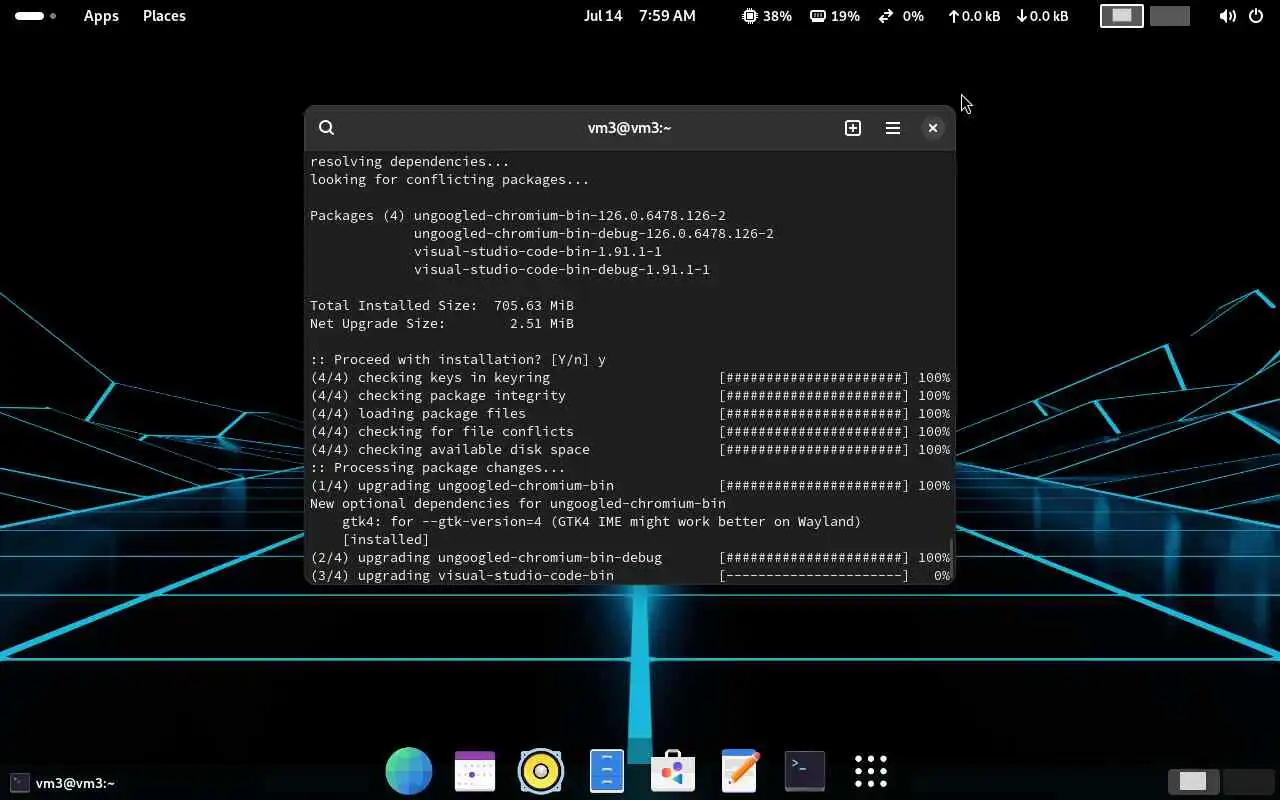Click the network upload speed indicator
The image size is (1280, 800).
(974, 16)
